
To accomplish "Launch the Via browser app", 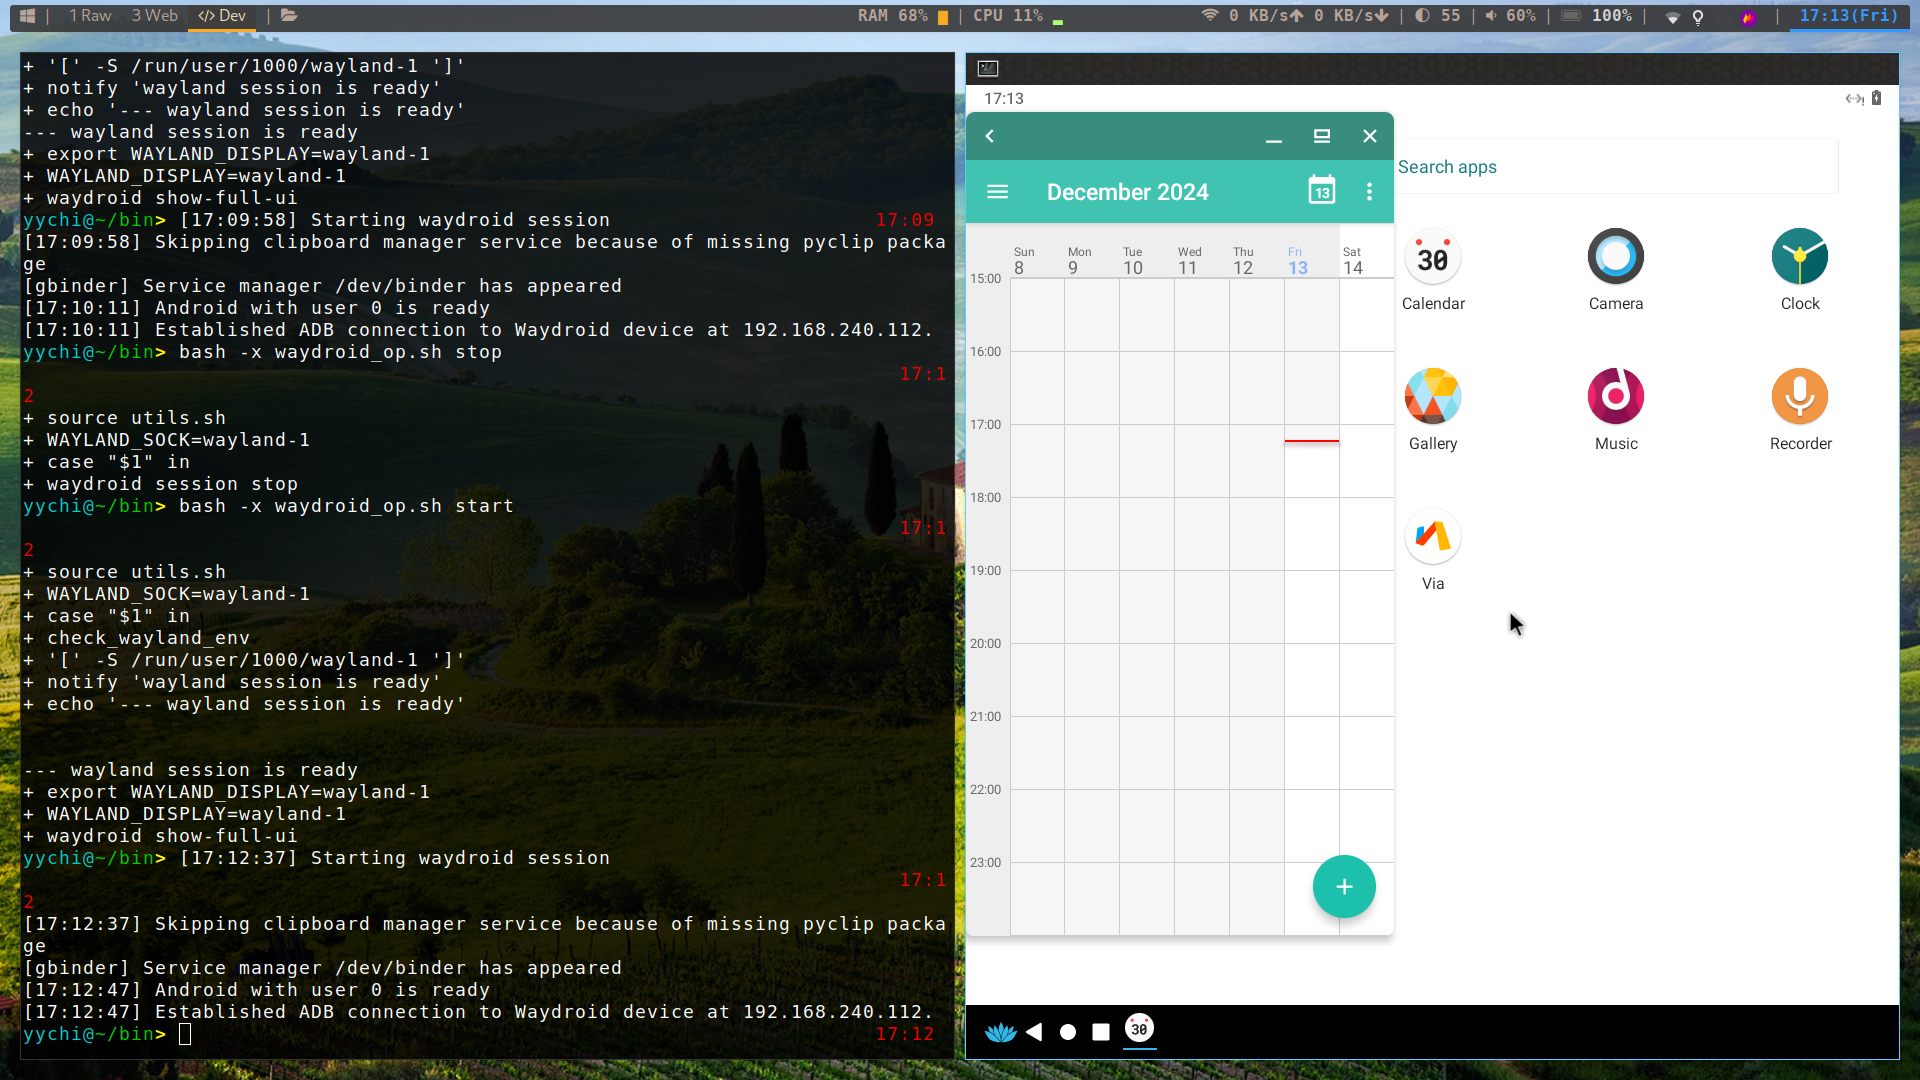I will pos(1432,537).
